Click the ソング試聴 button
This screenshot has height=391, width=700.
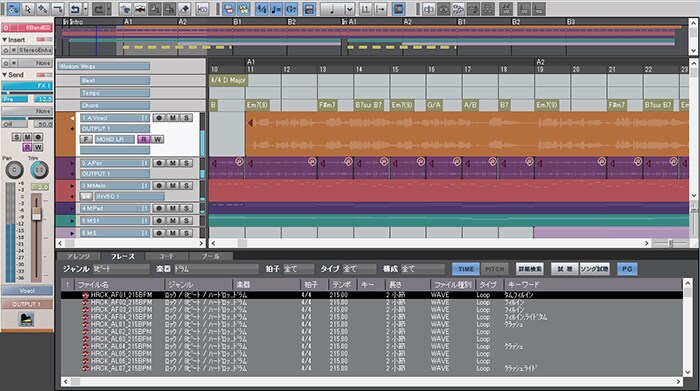click(594, 269)
